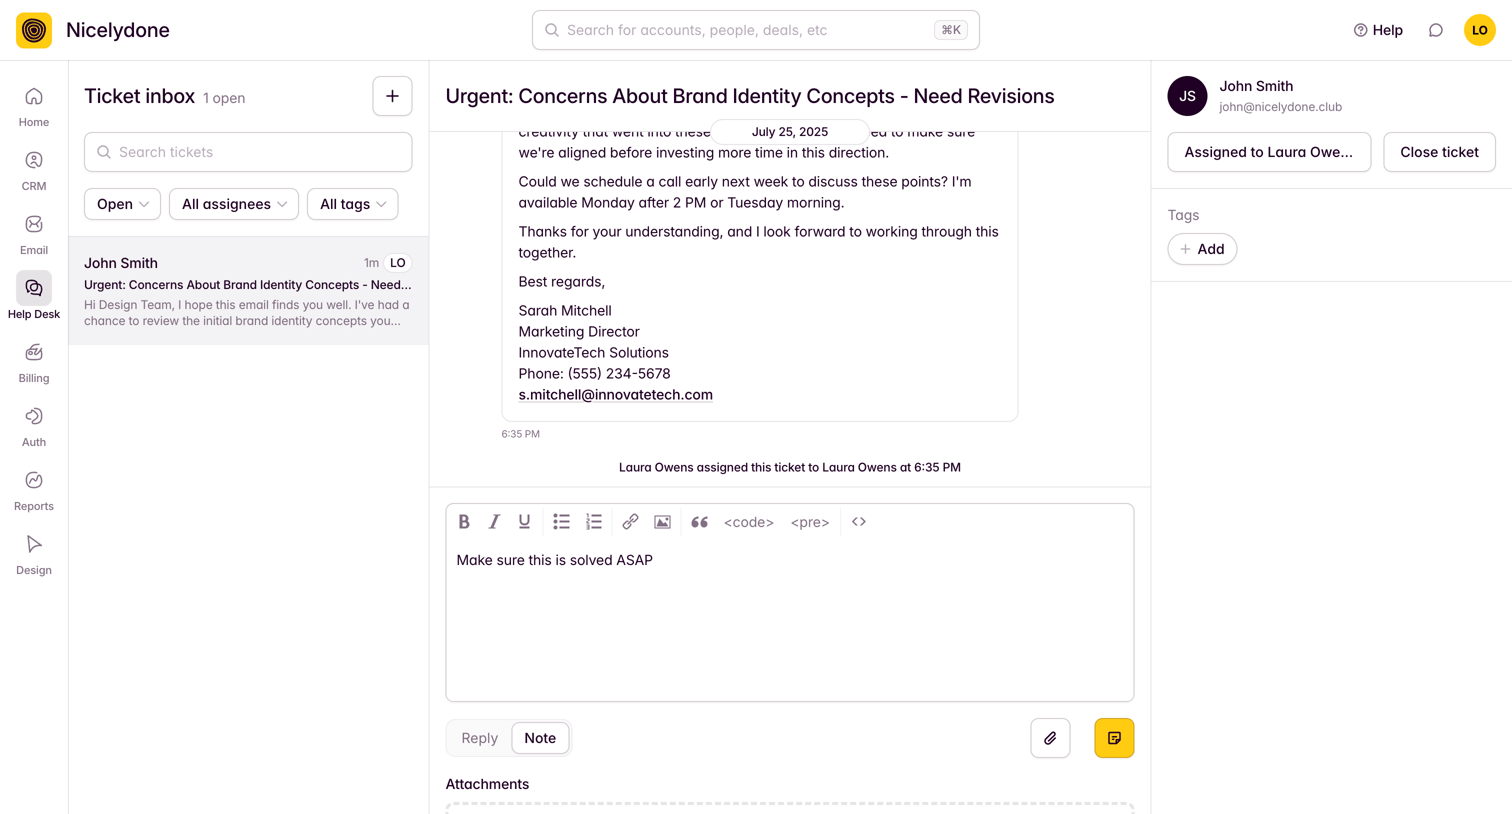Click the Nicelydone logo icon

34,30
